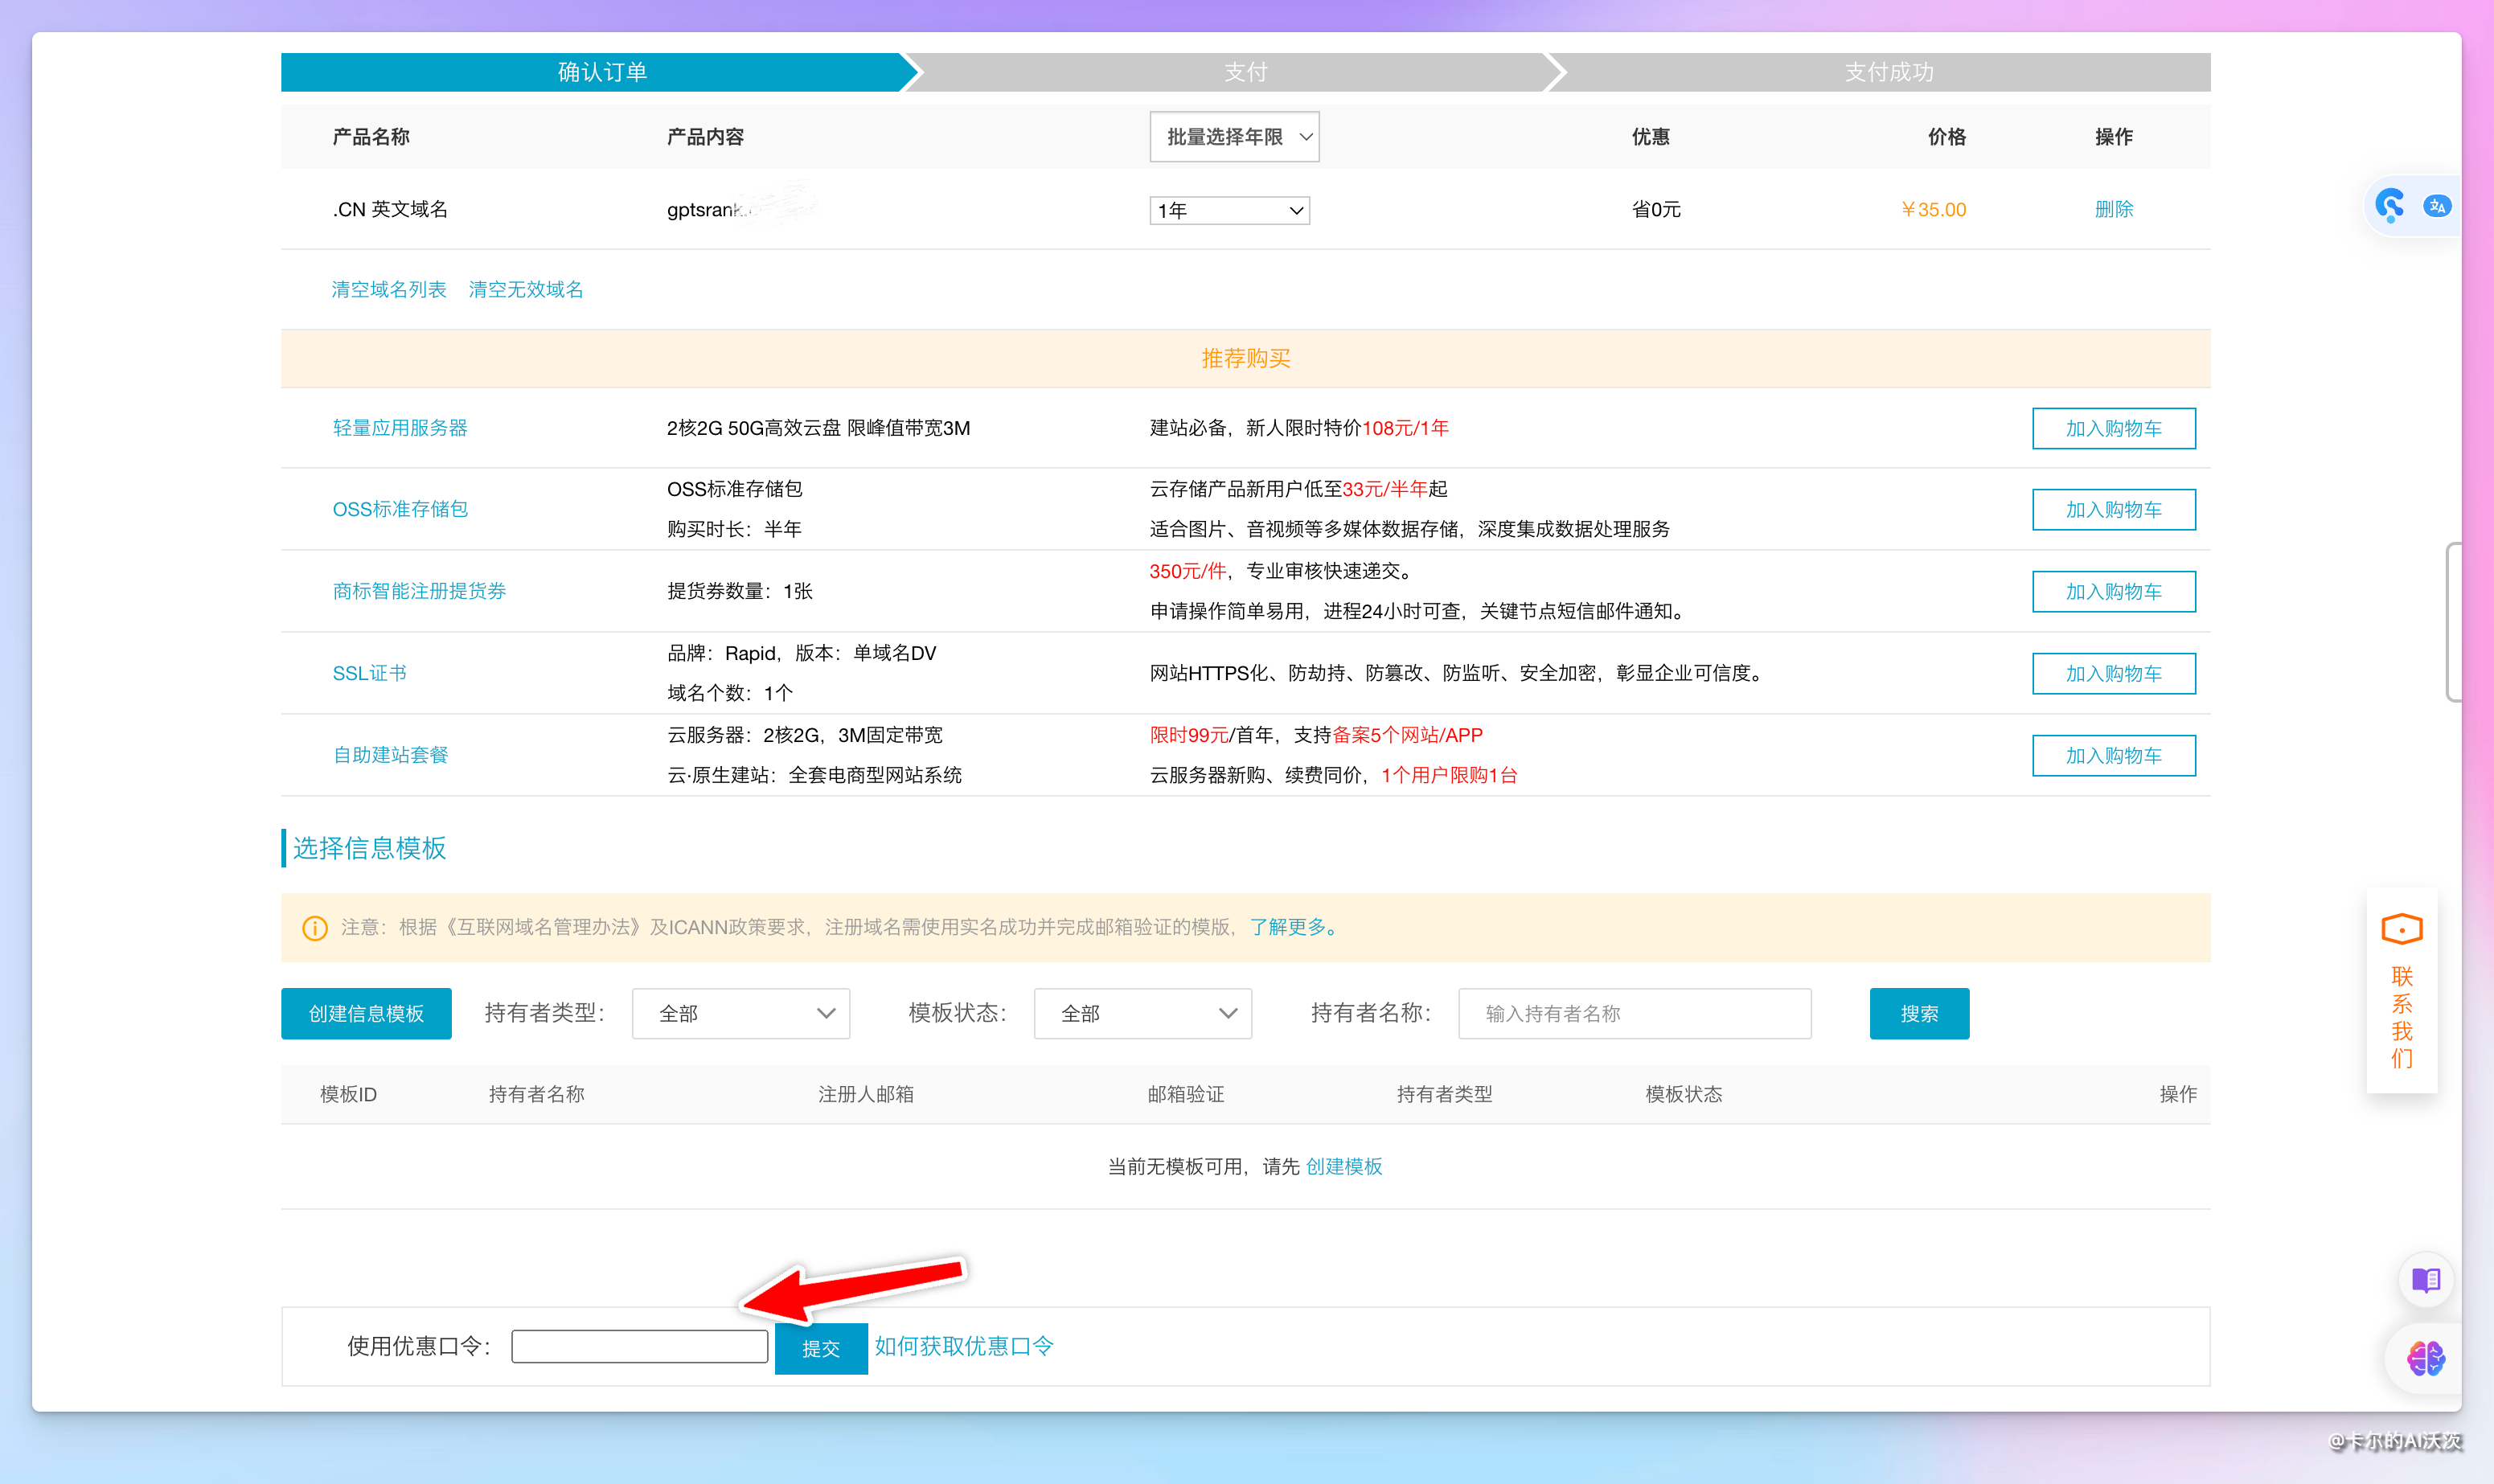Add OSS标准存储包 to cart
Image resolution: width=2494 pixels, height=1484 pixels.
pyautogui.click(x=2113, y=510)
